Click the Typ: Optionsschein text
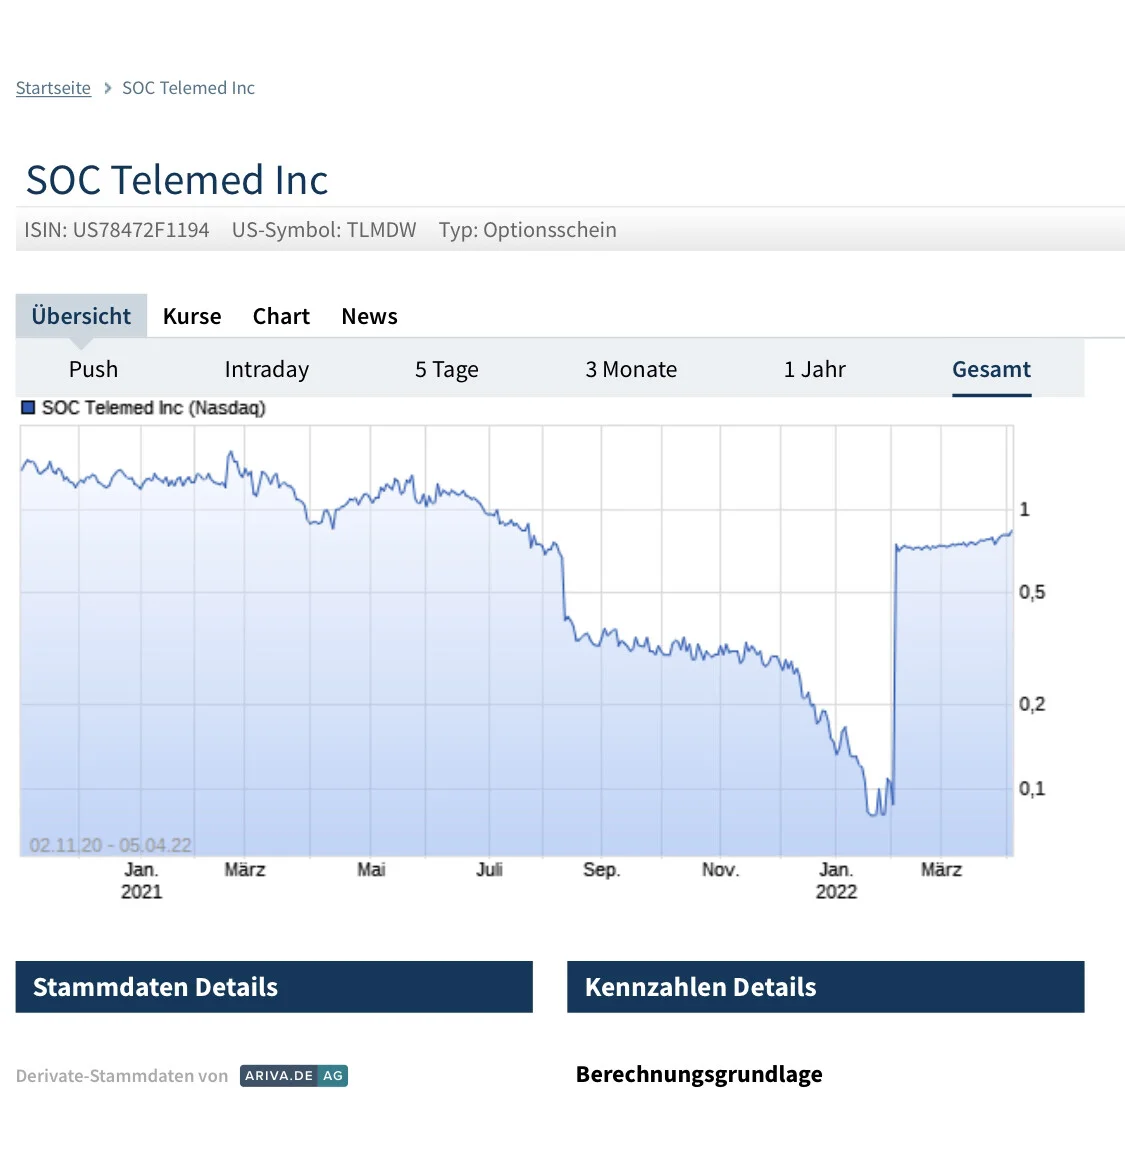This screenshot has height=1160, width=1125. (x=527, y=230)
